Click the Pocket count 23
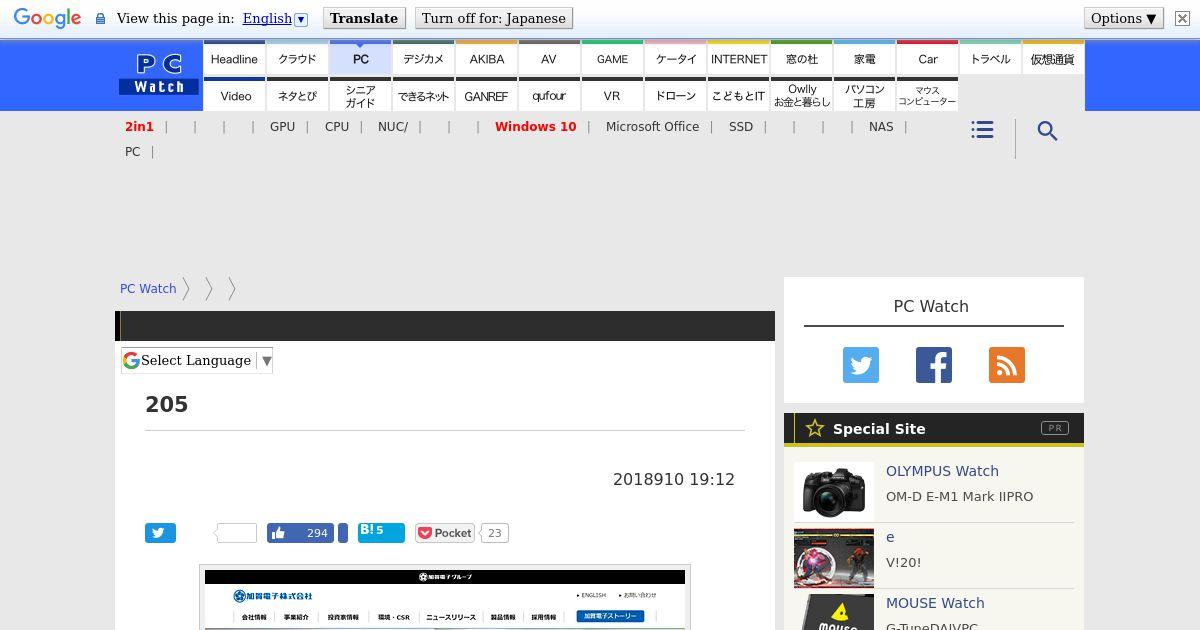1200x630 pixels. [x=495, y=533]
